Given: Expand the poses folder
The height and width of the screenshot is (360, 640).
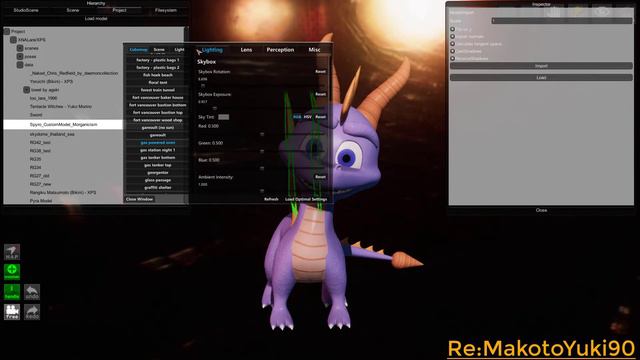Looking at the screenshot, I should pyautogui.click(x=20, y=56).
